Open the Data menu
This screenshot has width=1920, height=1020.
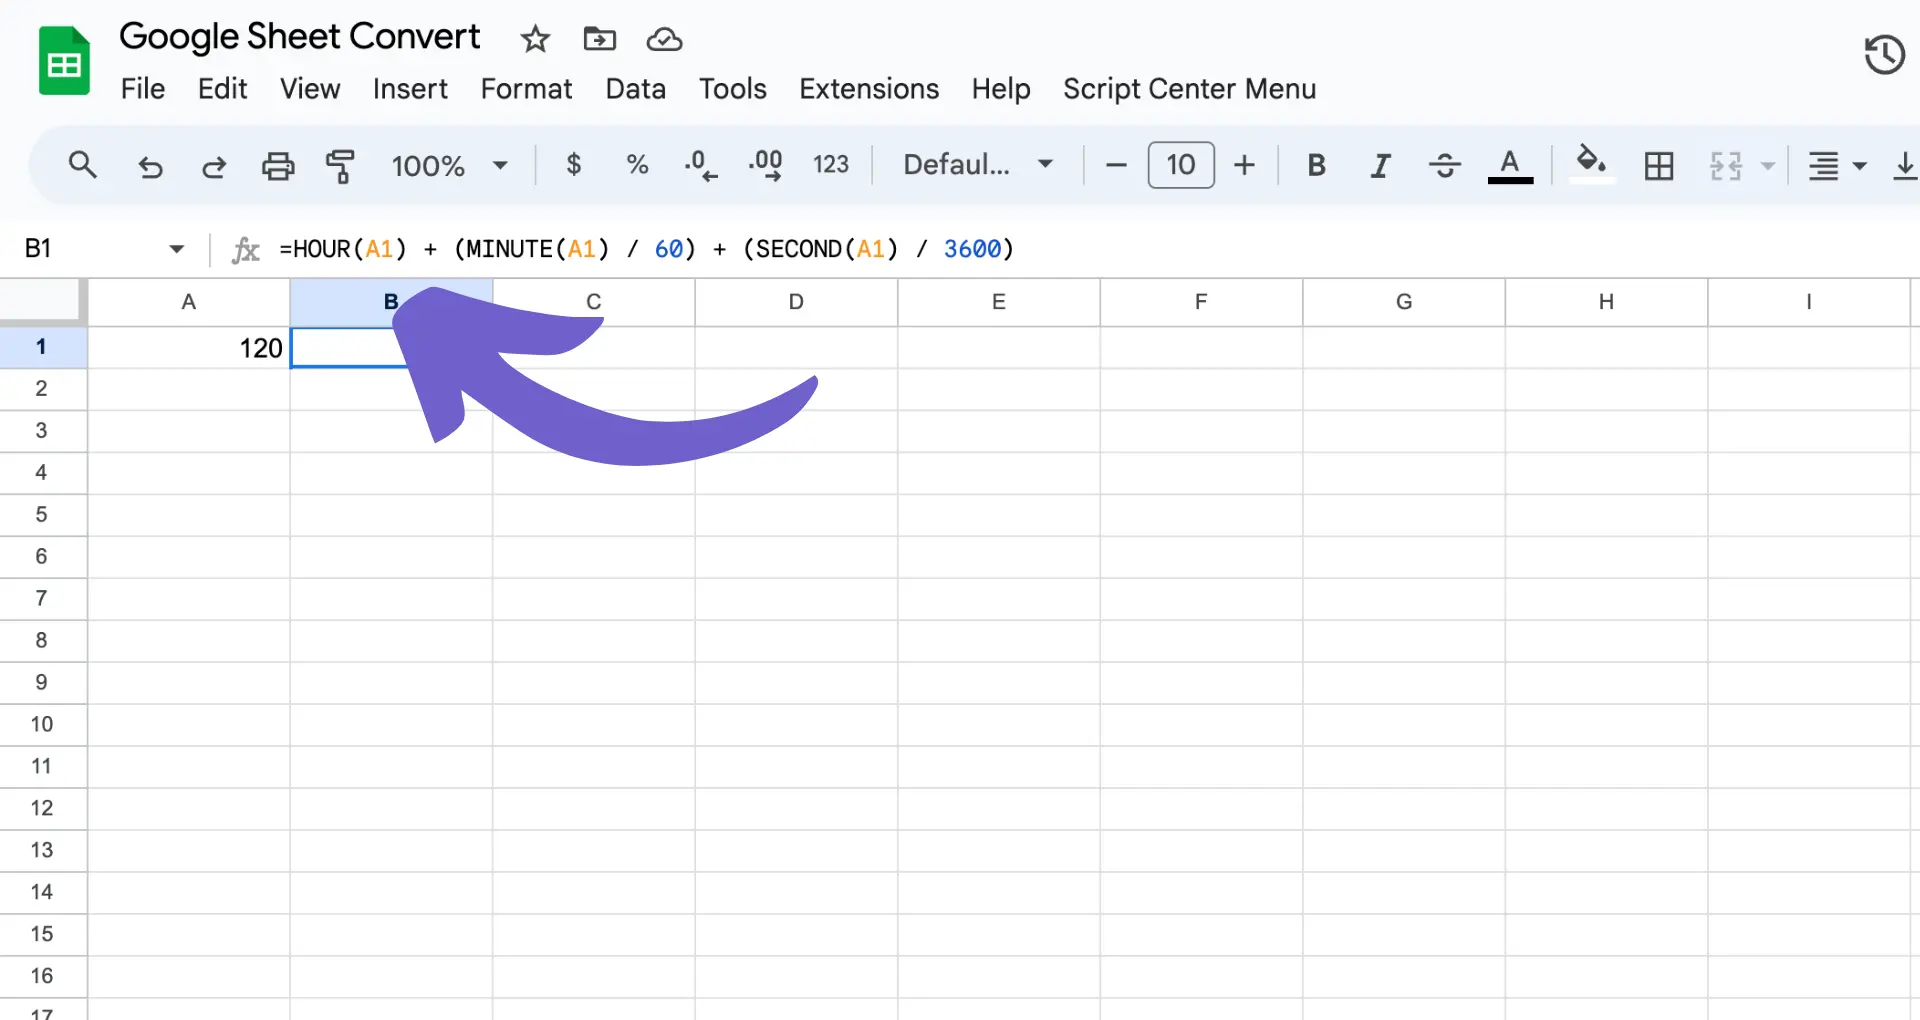(x=635, y=89)
